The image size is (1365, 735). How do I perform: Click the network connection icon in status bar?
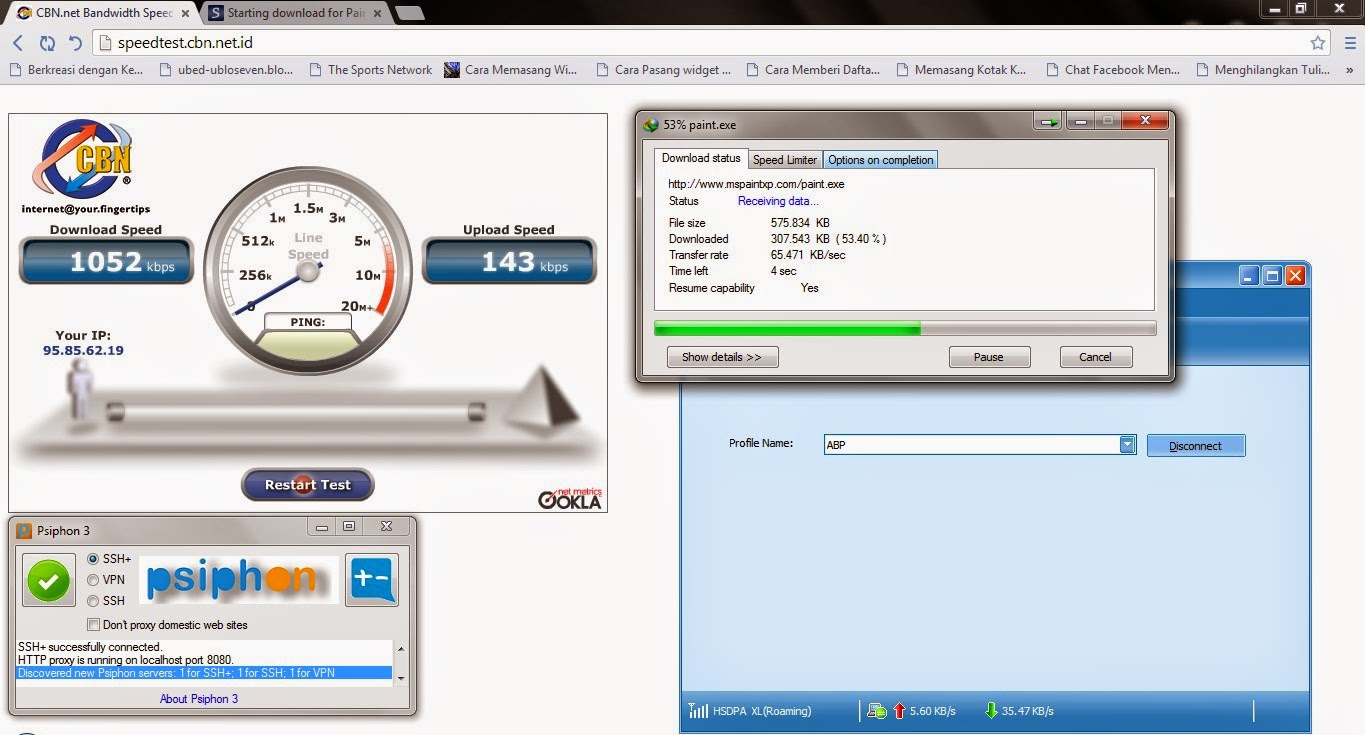click(877, 711)
